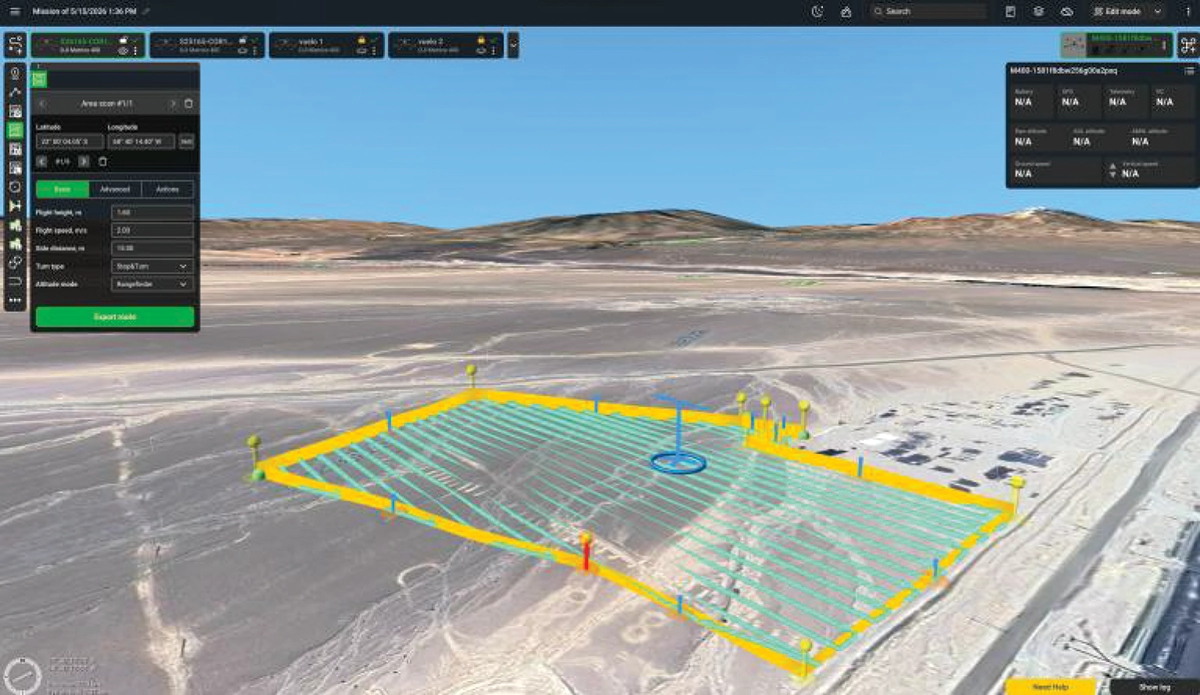Image resolution: width=1200 pixels, height=695 pixels.
Task: Delete the Area scan segment with trash icon
Action: 189,103
